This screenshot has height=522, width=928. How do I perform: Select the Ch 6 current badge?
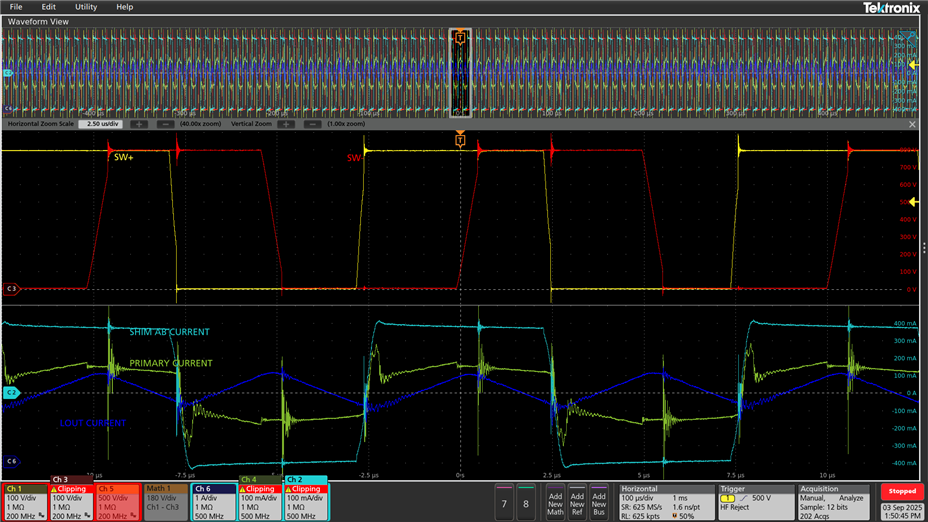coord(212,502)
